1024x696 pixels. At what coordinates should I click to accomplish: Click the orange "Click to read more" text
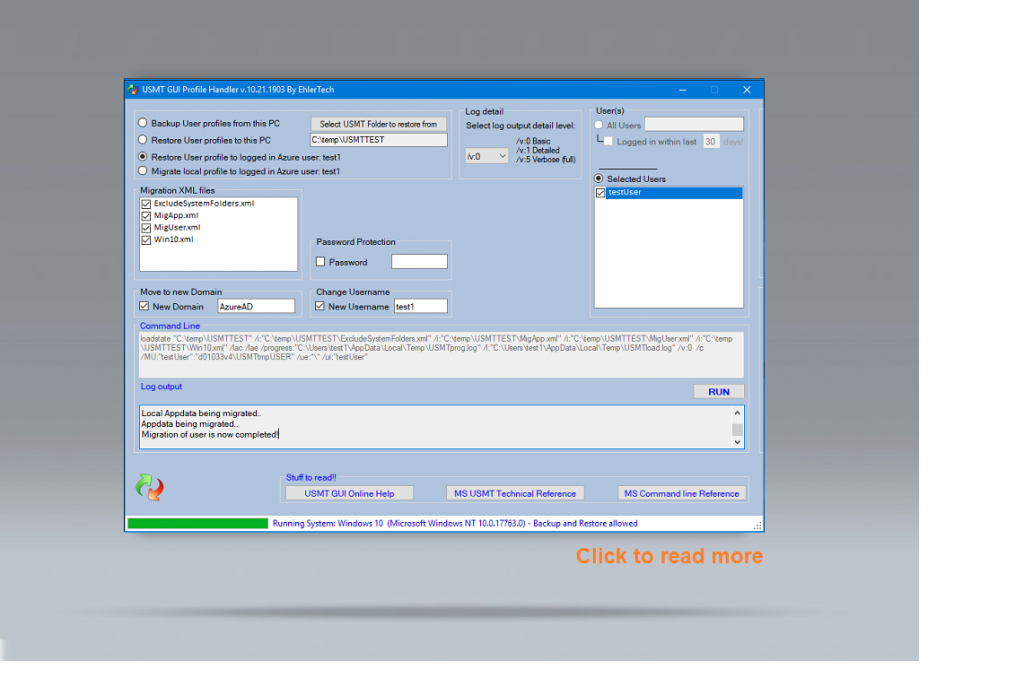pos(669,556)
